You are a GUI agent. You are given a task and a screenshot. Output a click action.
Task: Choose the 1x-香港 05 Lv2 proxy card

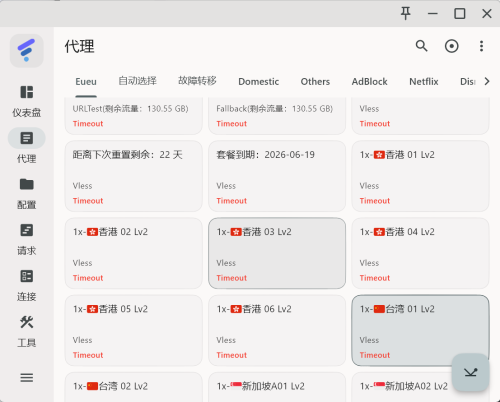(134, 330)
